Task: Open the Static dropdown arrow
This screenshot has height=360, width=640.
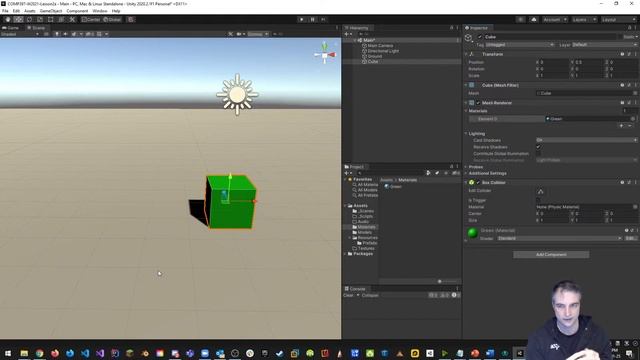Action: 636,37
